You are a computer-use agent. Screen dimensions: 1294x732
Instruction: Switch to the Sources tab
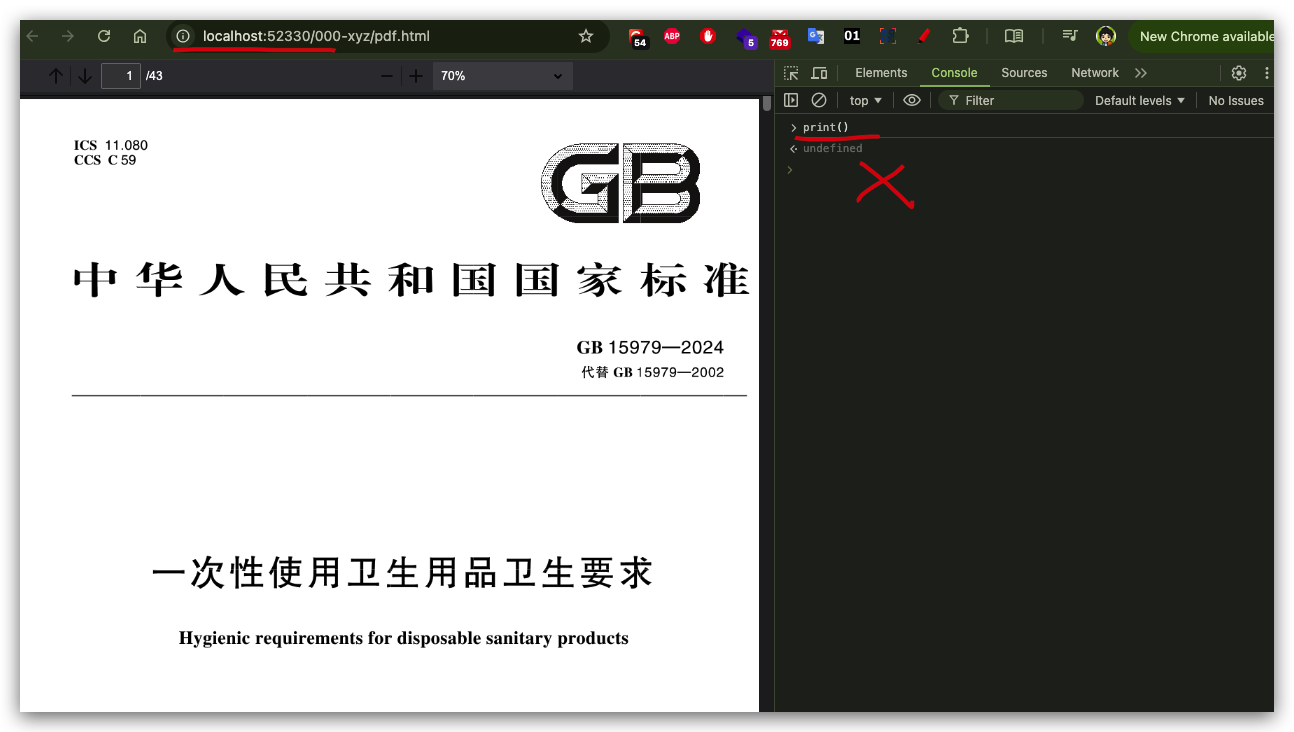pyautogui.click(x=1024, y=73)
